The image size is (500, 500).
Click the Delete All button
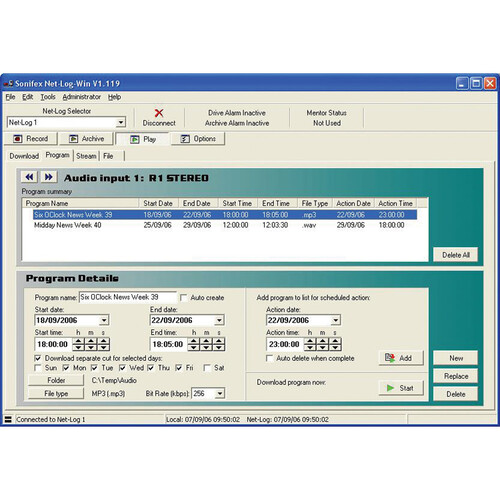click(x=455, y=255)
